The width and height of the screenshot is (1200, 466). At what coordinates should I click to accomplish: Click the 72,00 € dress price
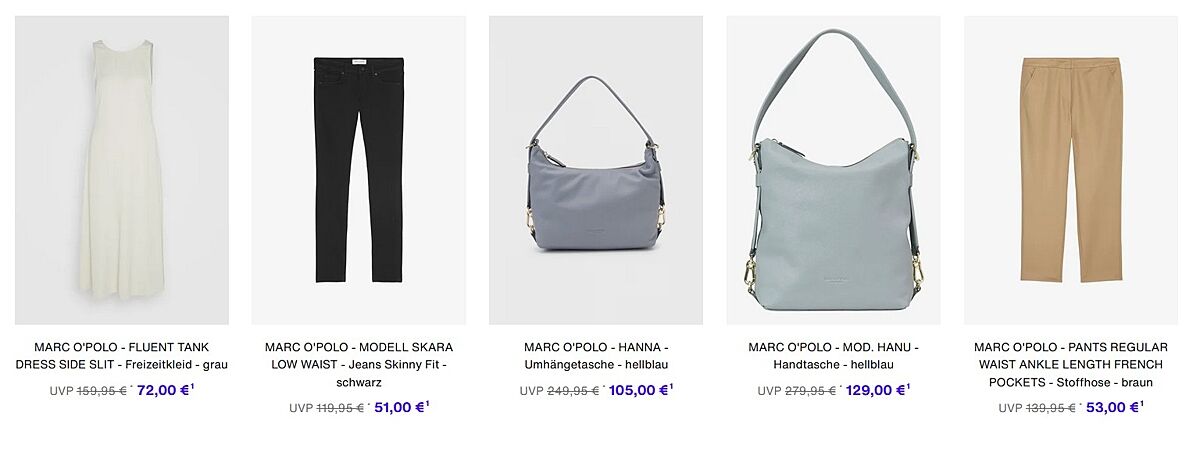coord(164,390)
